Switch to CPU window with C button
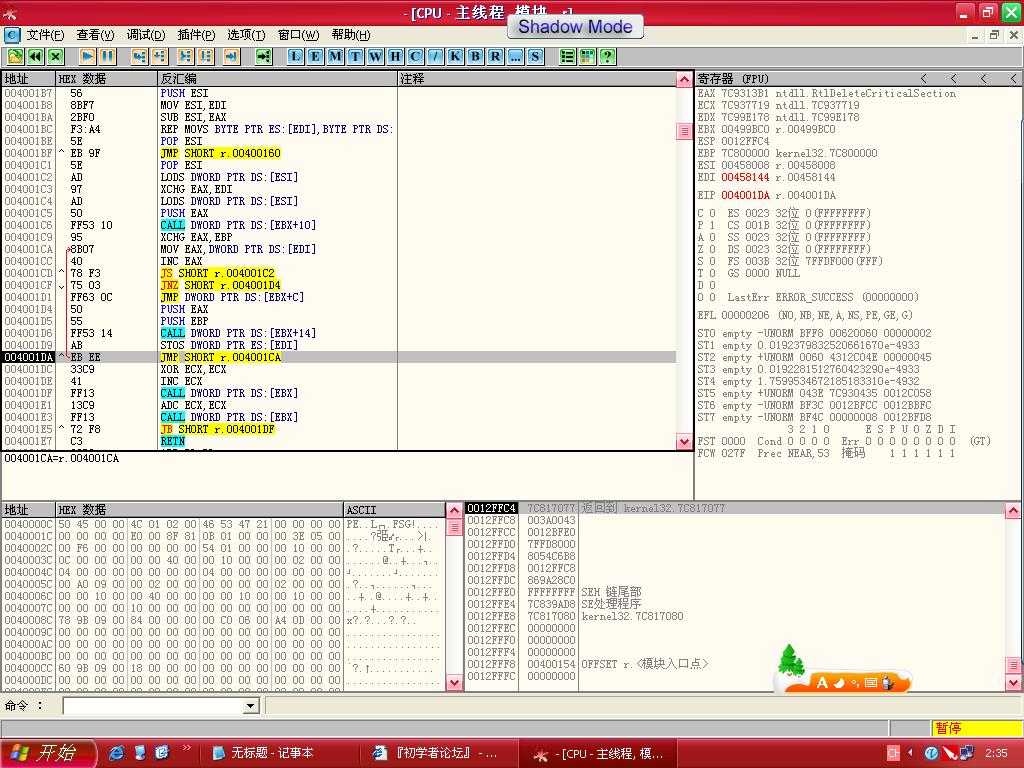The height and width of the screenshot is (768, 1024). point(415,56)
